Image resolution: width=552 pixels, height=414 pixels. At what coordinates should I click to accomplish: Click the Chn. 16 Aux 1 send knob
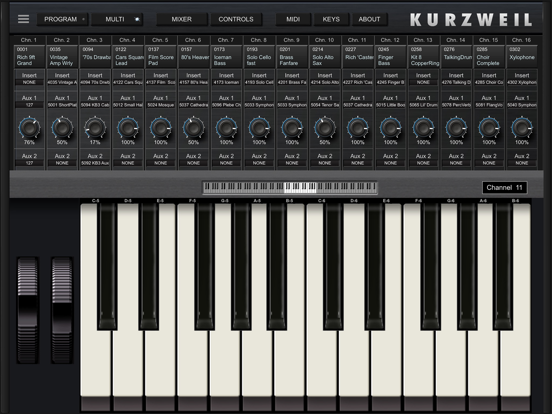pyautogui.click(x=522, y=127)
